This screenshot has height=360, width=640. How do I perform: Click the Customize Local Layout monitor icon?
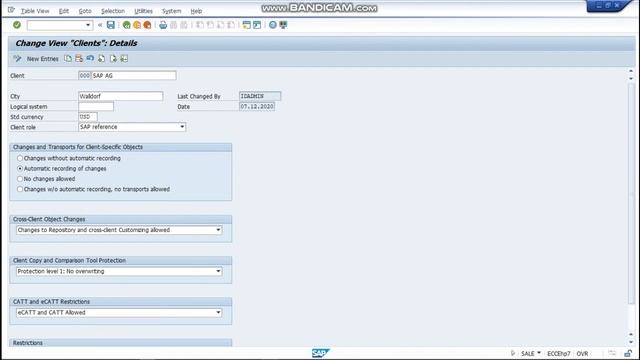click(x=283, y=25)
